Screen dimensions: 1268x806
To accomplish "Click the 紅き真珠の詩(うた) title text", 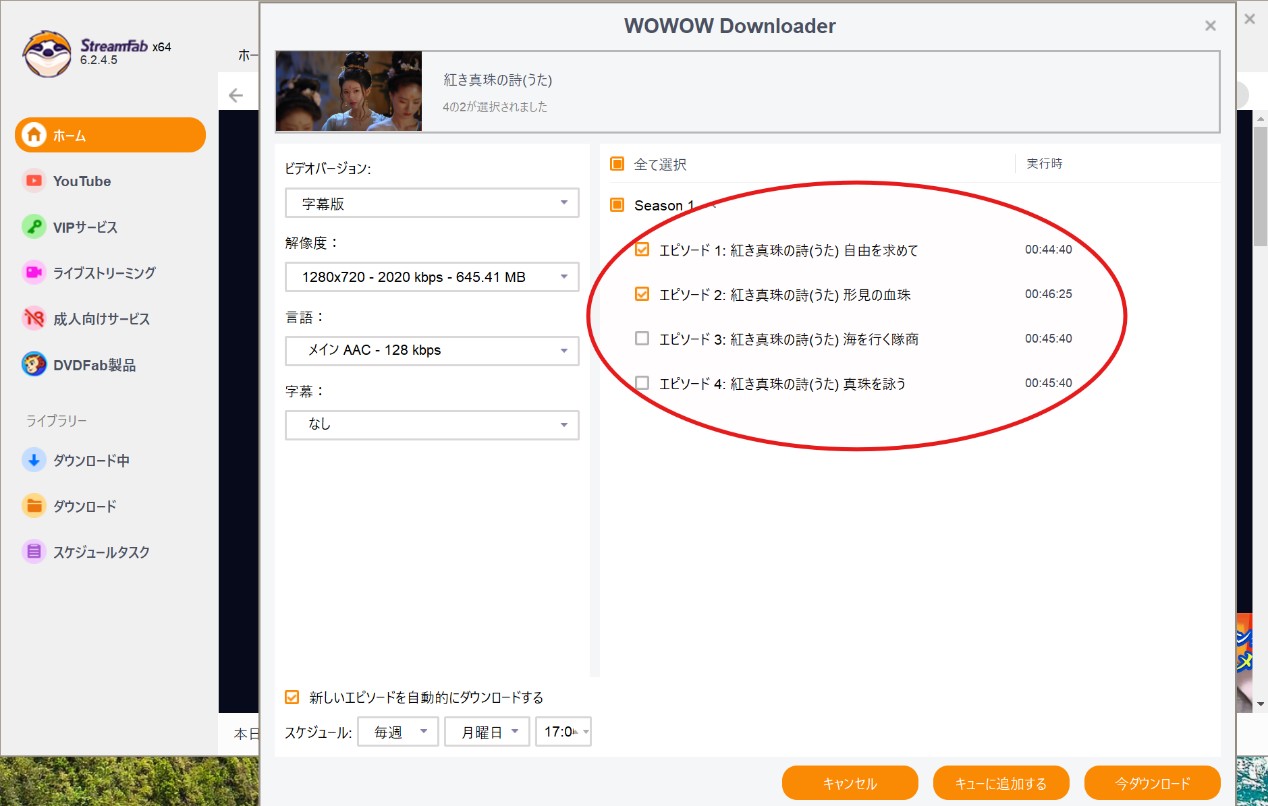I will tap(498, 80).
